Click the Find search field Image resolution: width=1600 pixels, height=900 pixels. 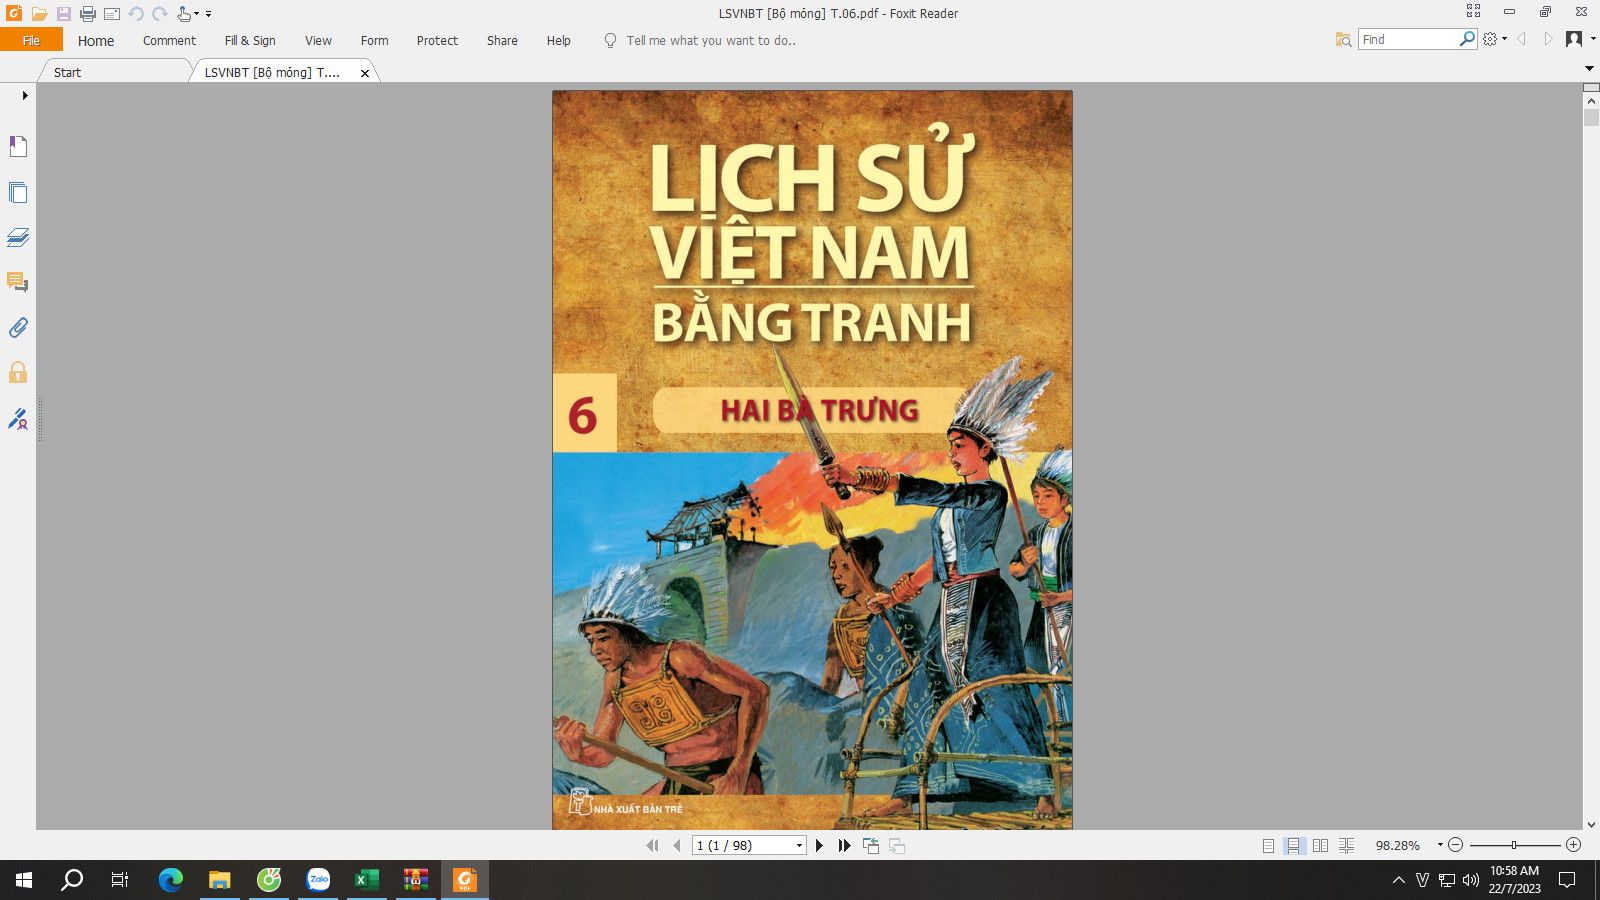(x=1408, y=39)
